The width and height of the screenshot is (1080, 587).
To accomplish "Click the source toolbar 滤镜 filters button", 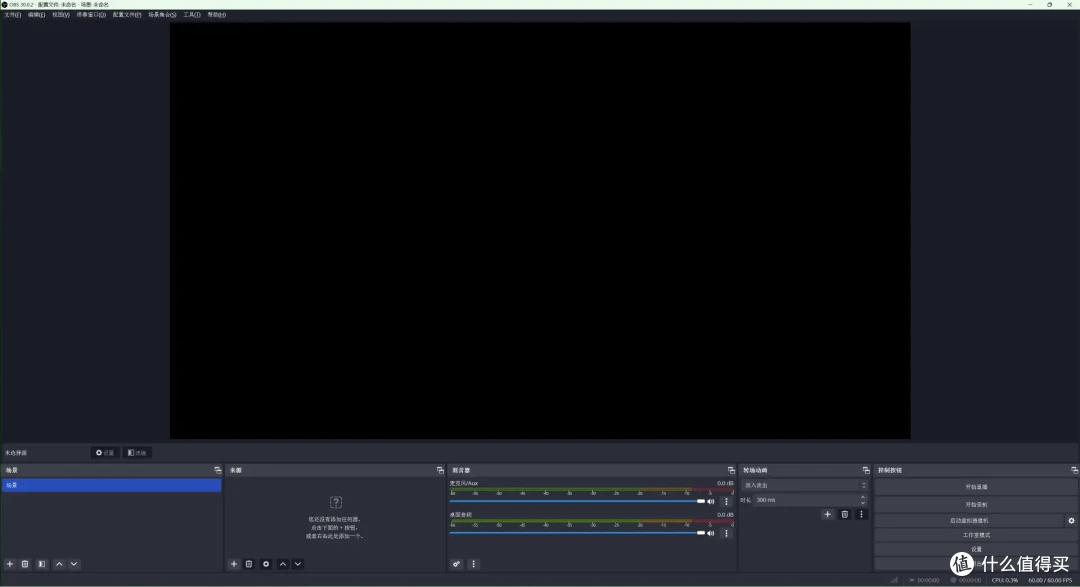I will tap(137, 453).
